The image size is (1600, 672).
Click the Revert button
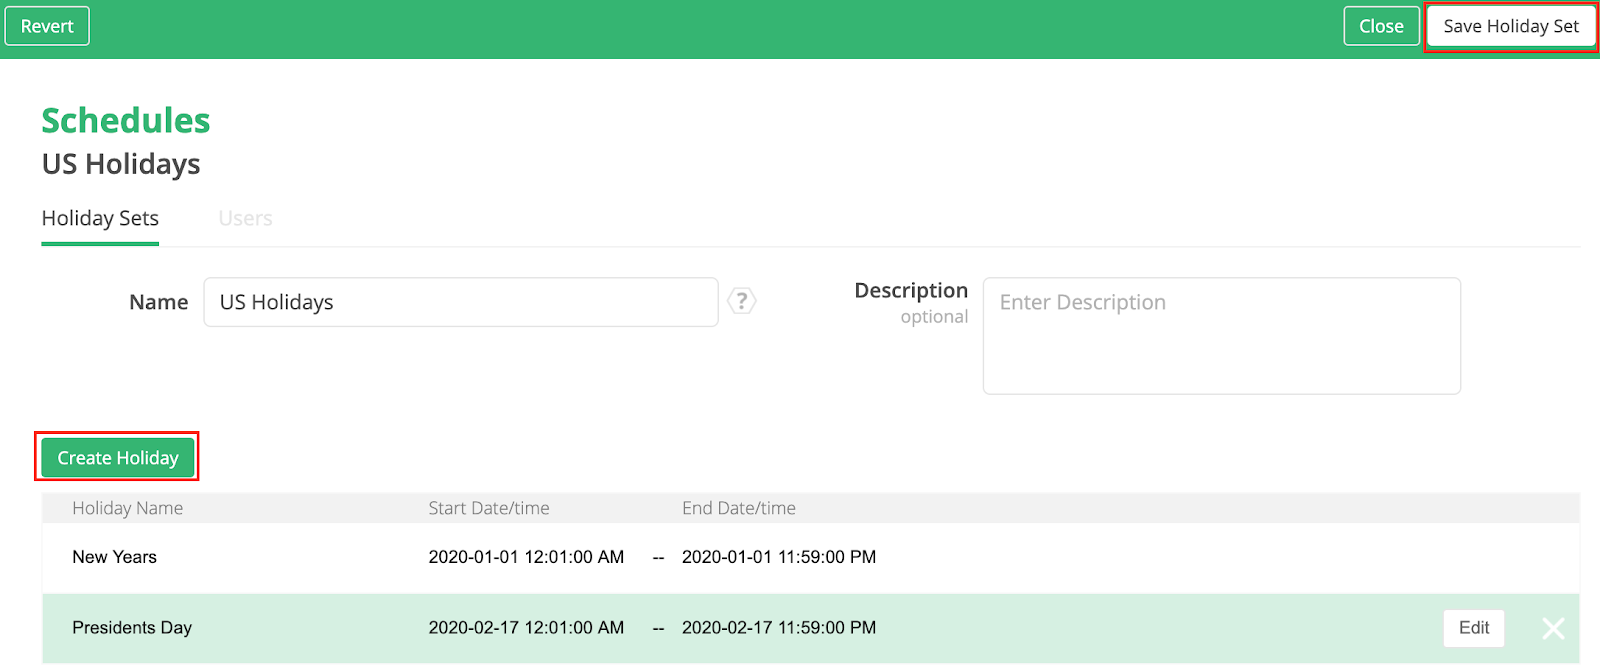pyautogui.click(x=47, y=26)
